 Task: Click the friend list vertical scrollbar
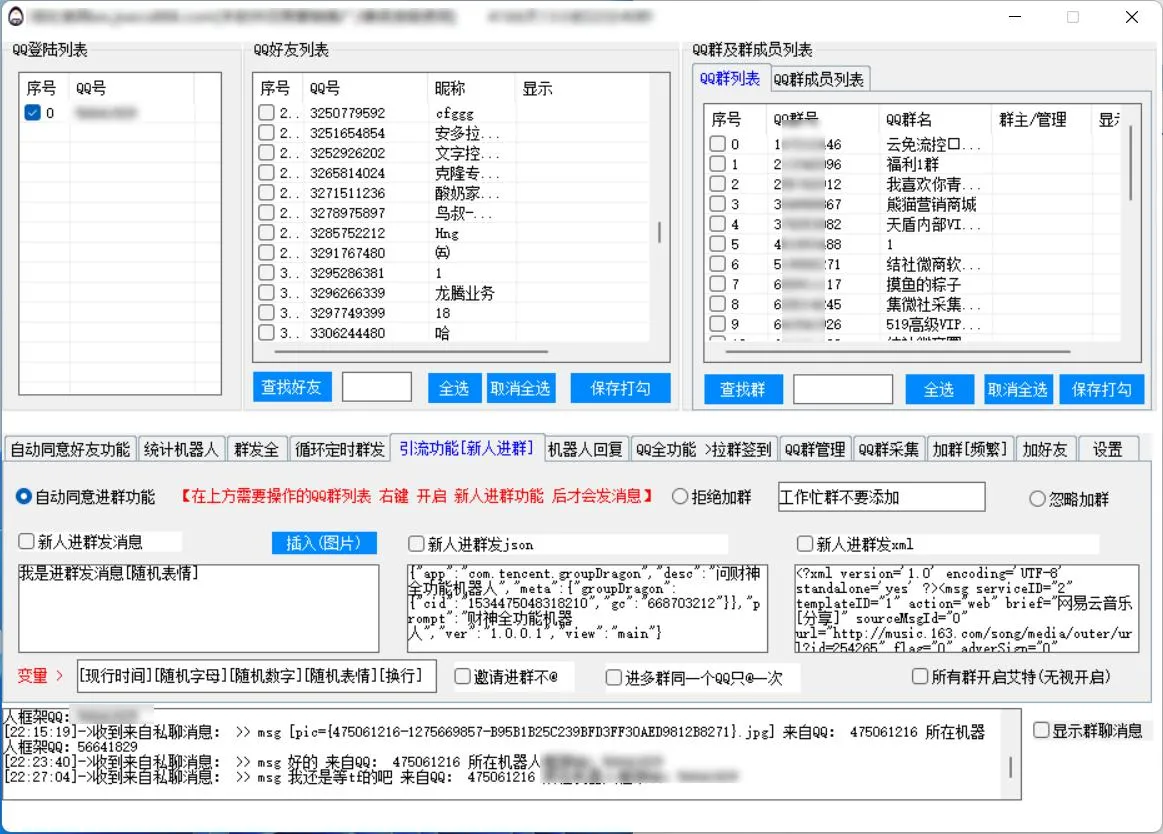659,232
